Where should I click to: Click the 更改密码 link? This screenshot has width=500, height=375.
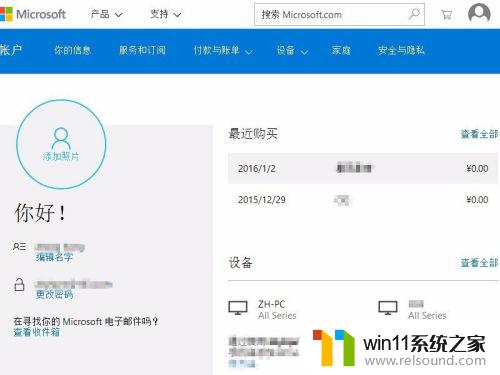[54, 294]
